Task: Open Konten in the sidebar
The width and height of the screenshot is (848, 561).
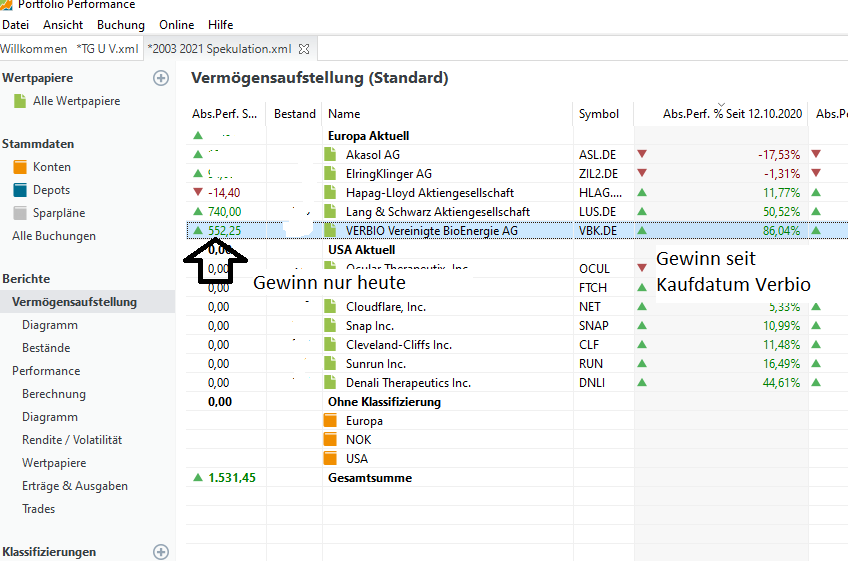Action: [x=52, y=167]
